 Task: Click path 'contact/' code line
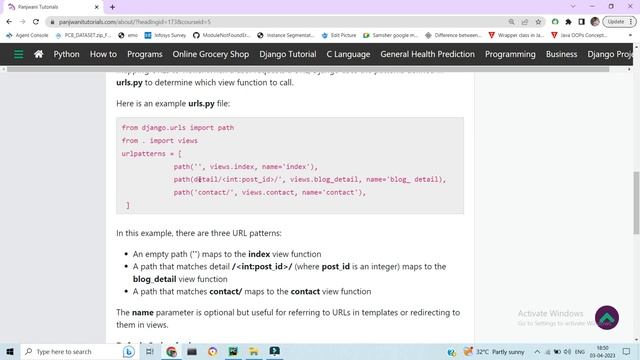click(270, 192)
